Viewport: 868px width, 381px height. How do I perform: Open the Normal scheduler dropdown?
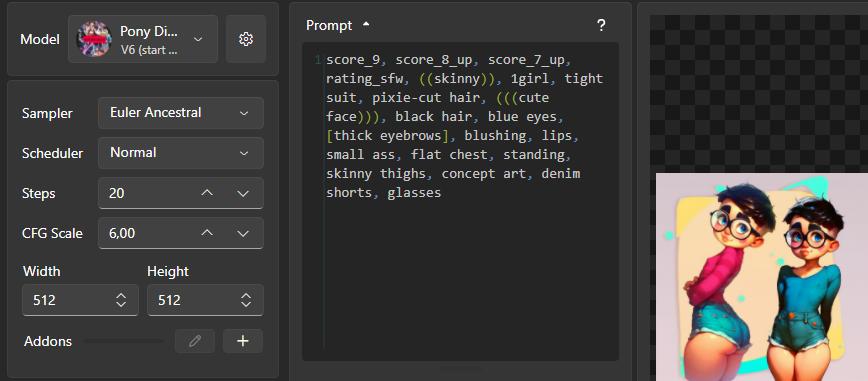tap(180, 153)
